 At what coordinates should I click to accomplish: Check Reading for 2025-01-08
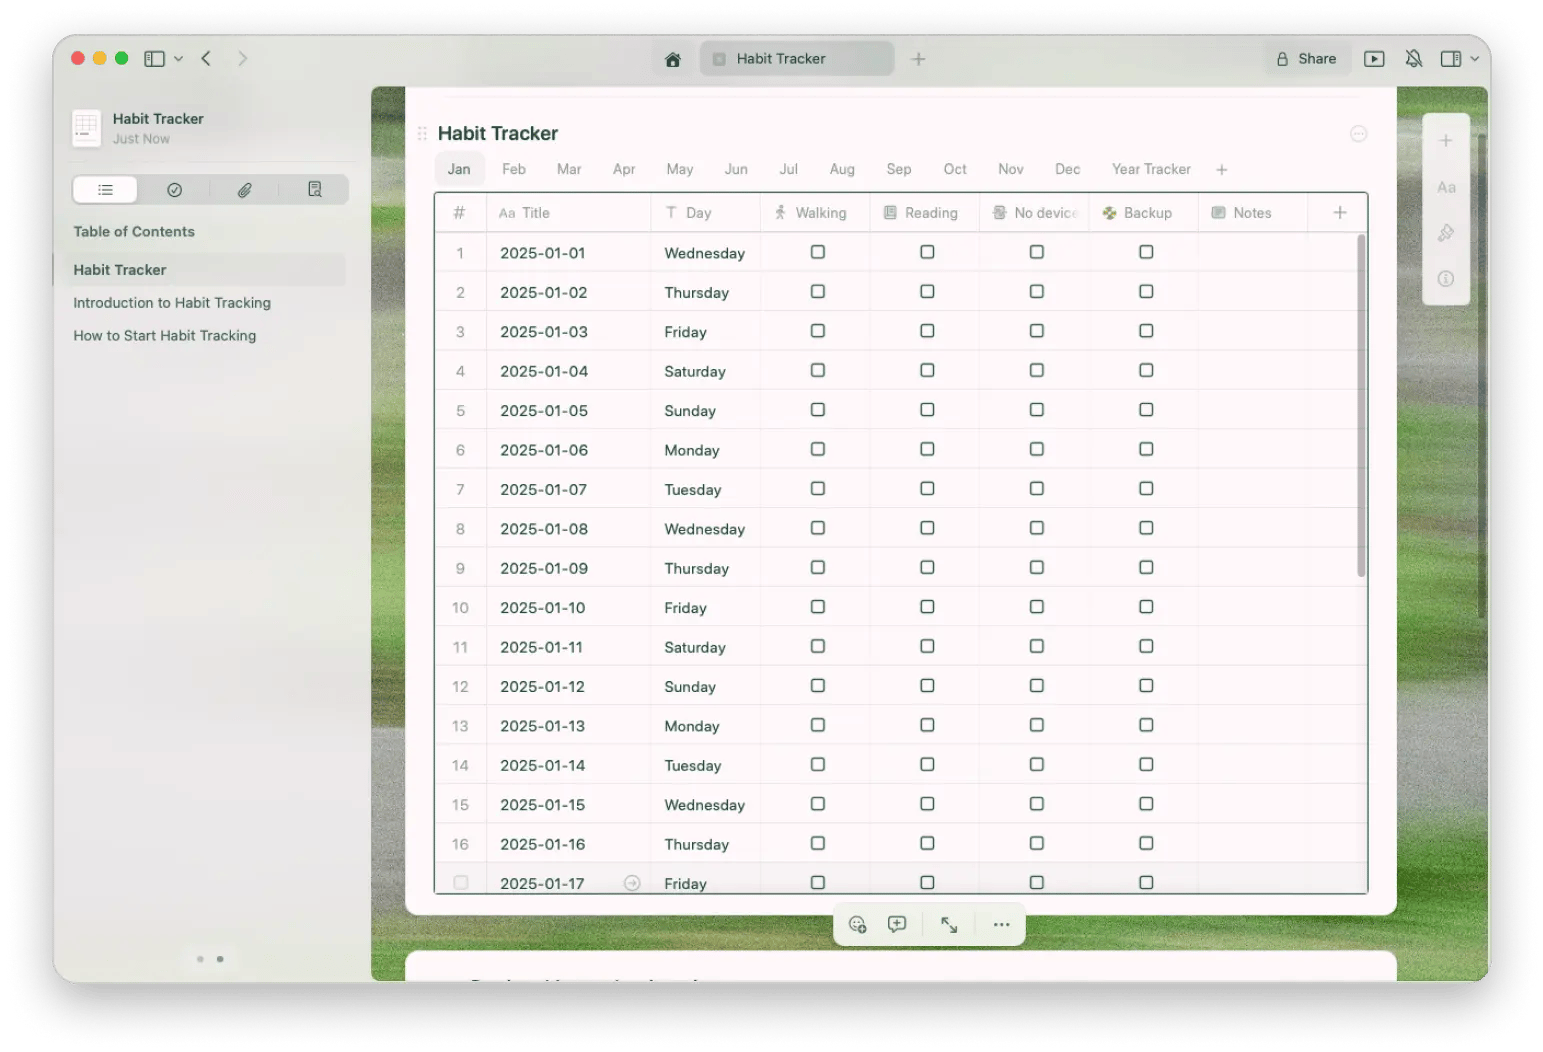click(x=927, y=528)
